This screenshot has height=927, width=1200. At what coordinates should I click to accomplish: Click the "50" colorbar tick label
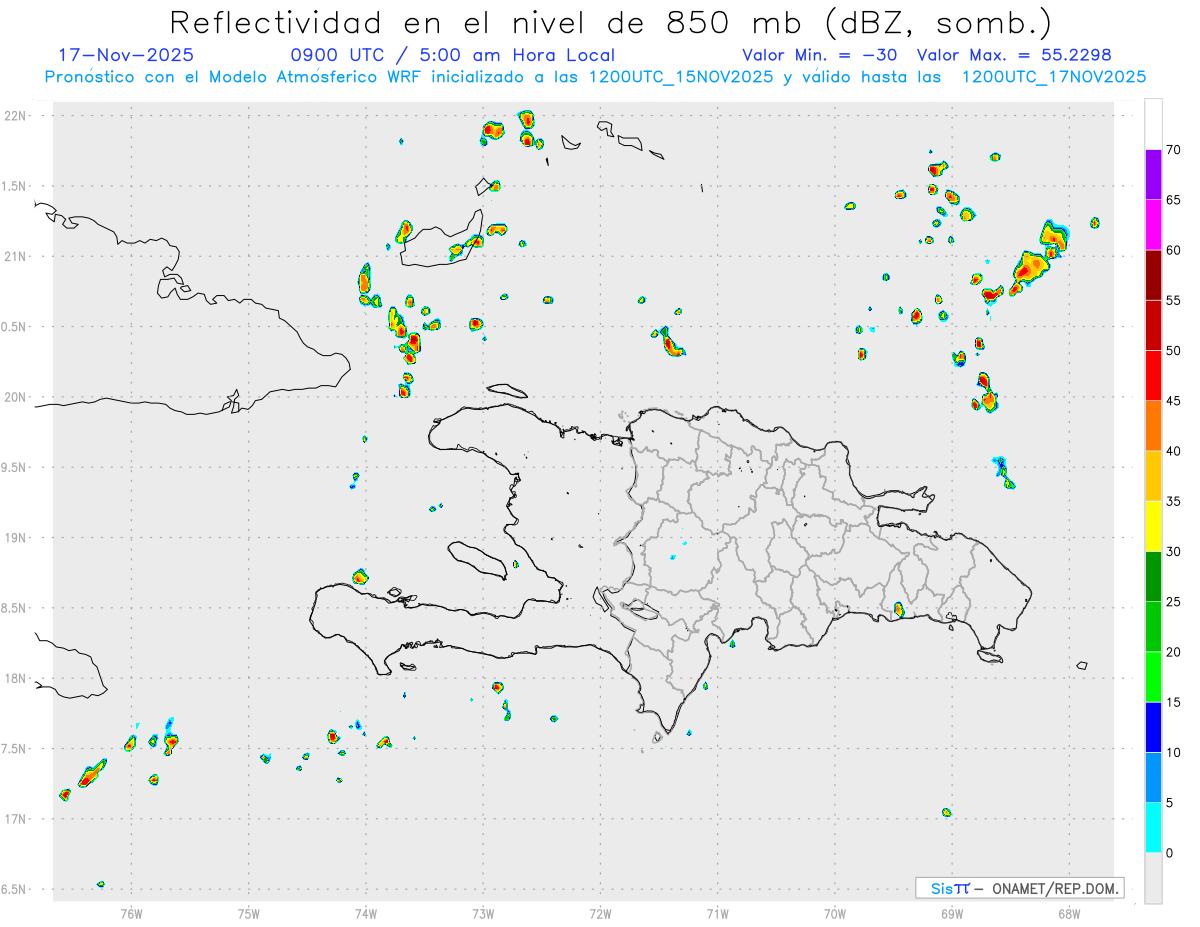click(x=1173, y=351)
